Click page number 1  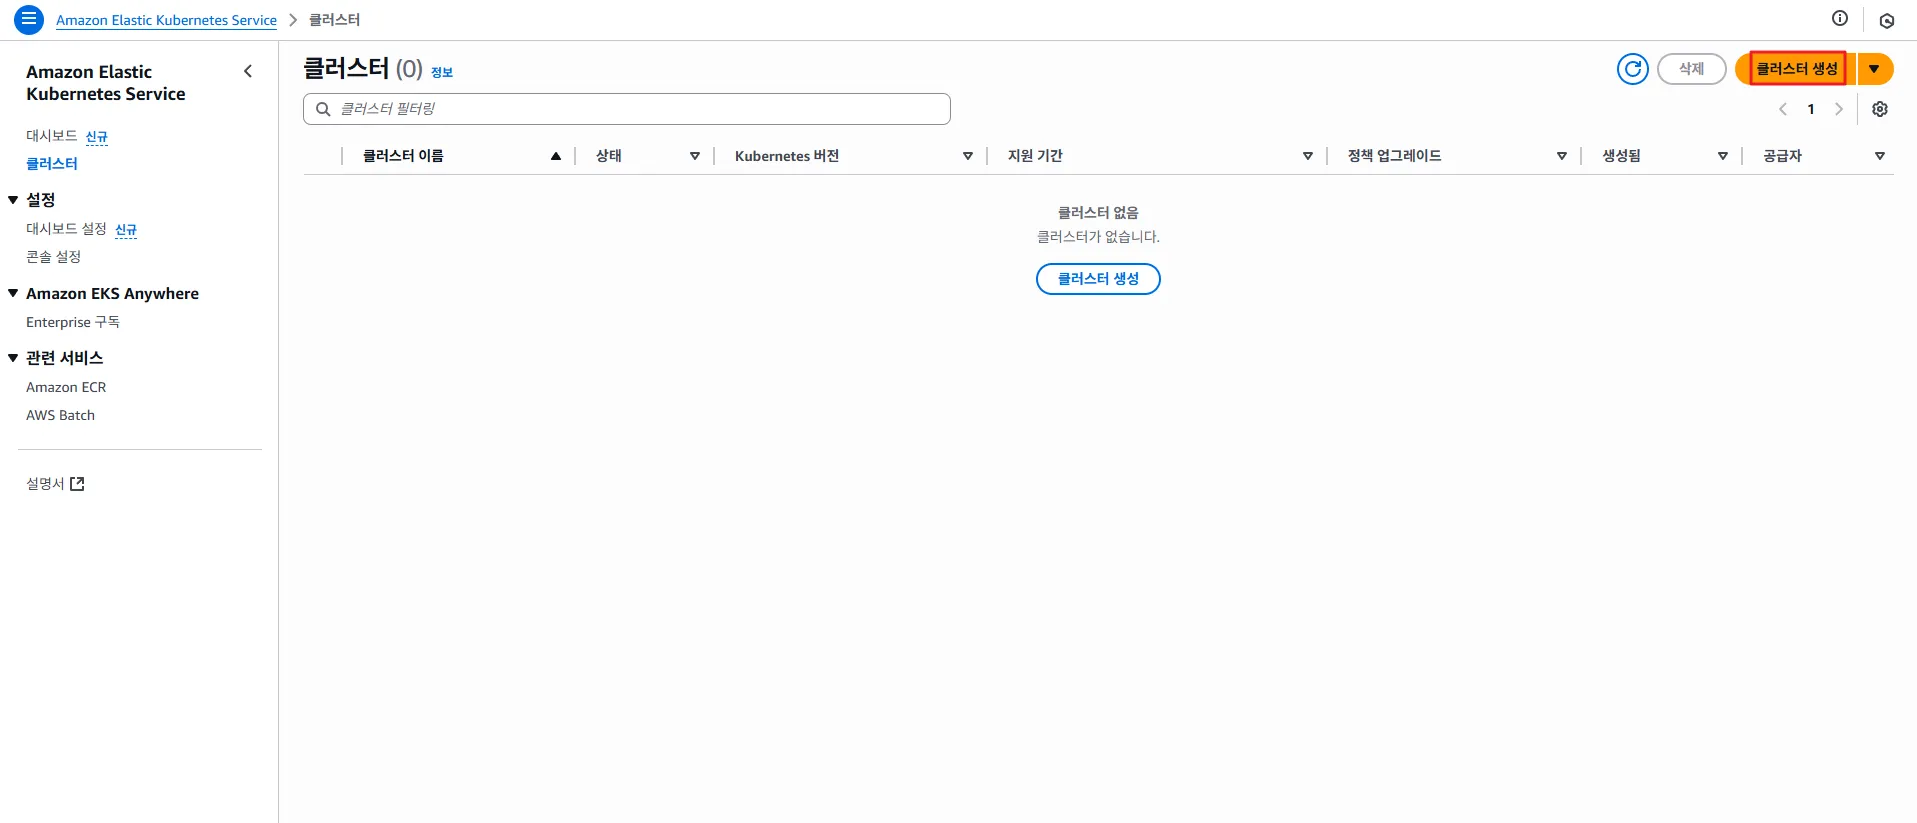[x=1810, y=109]
